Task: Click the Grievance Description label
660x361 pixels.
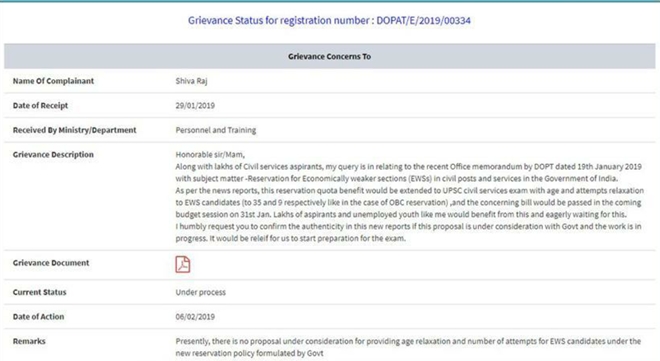Action: [53, 154]
